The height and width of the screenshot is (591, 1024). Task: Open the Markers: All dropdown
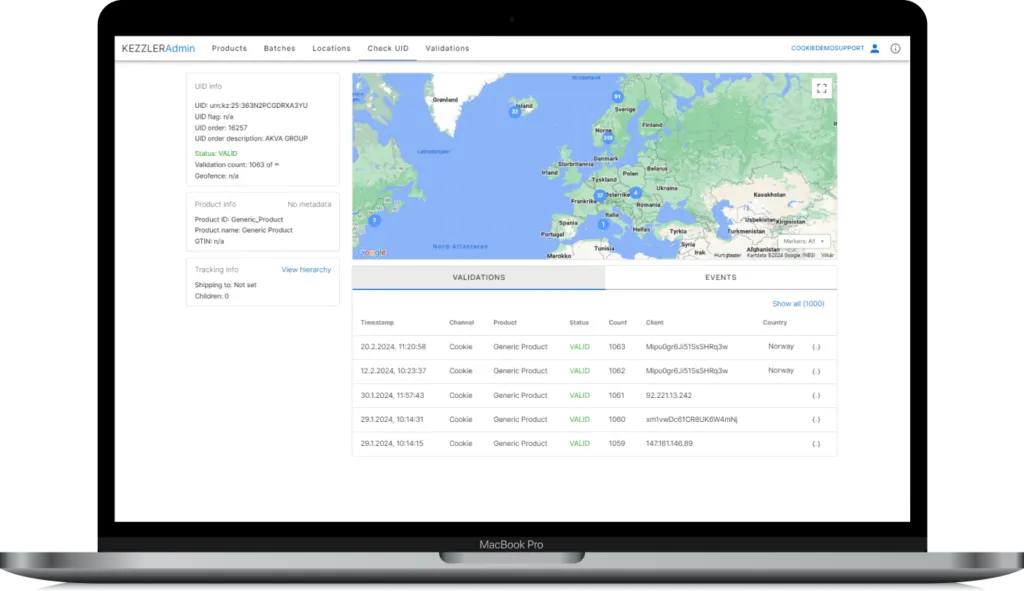[804, 241]
